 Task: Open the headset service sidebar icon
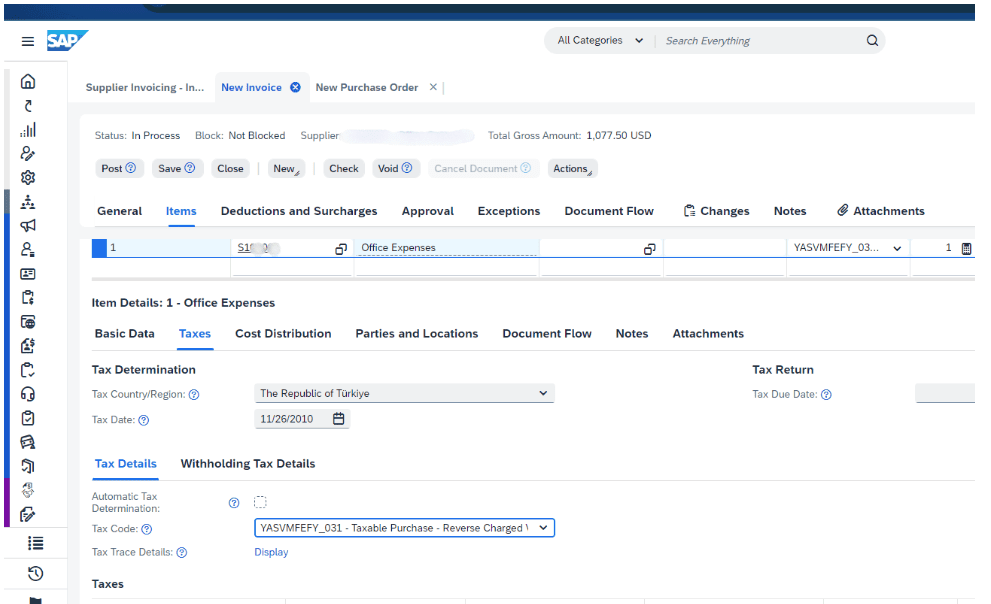pos(28,394)
